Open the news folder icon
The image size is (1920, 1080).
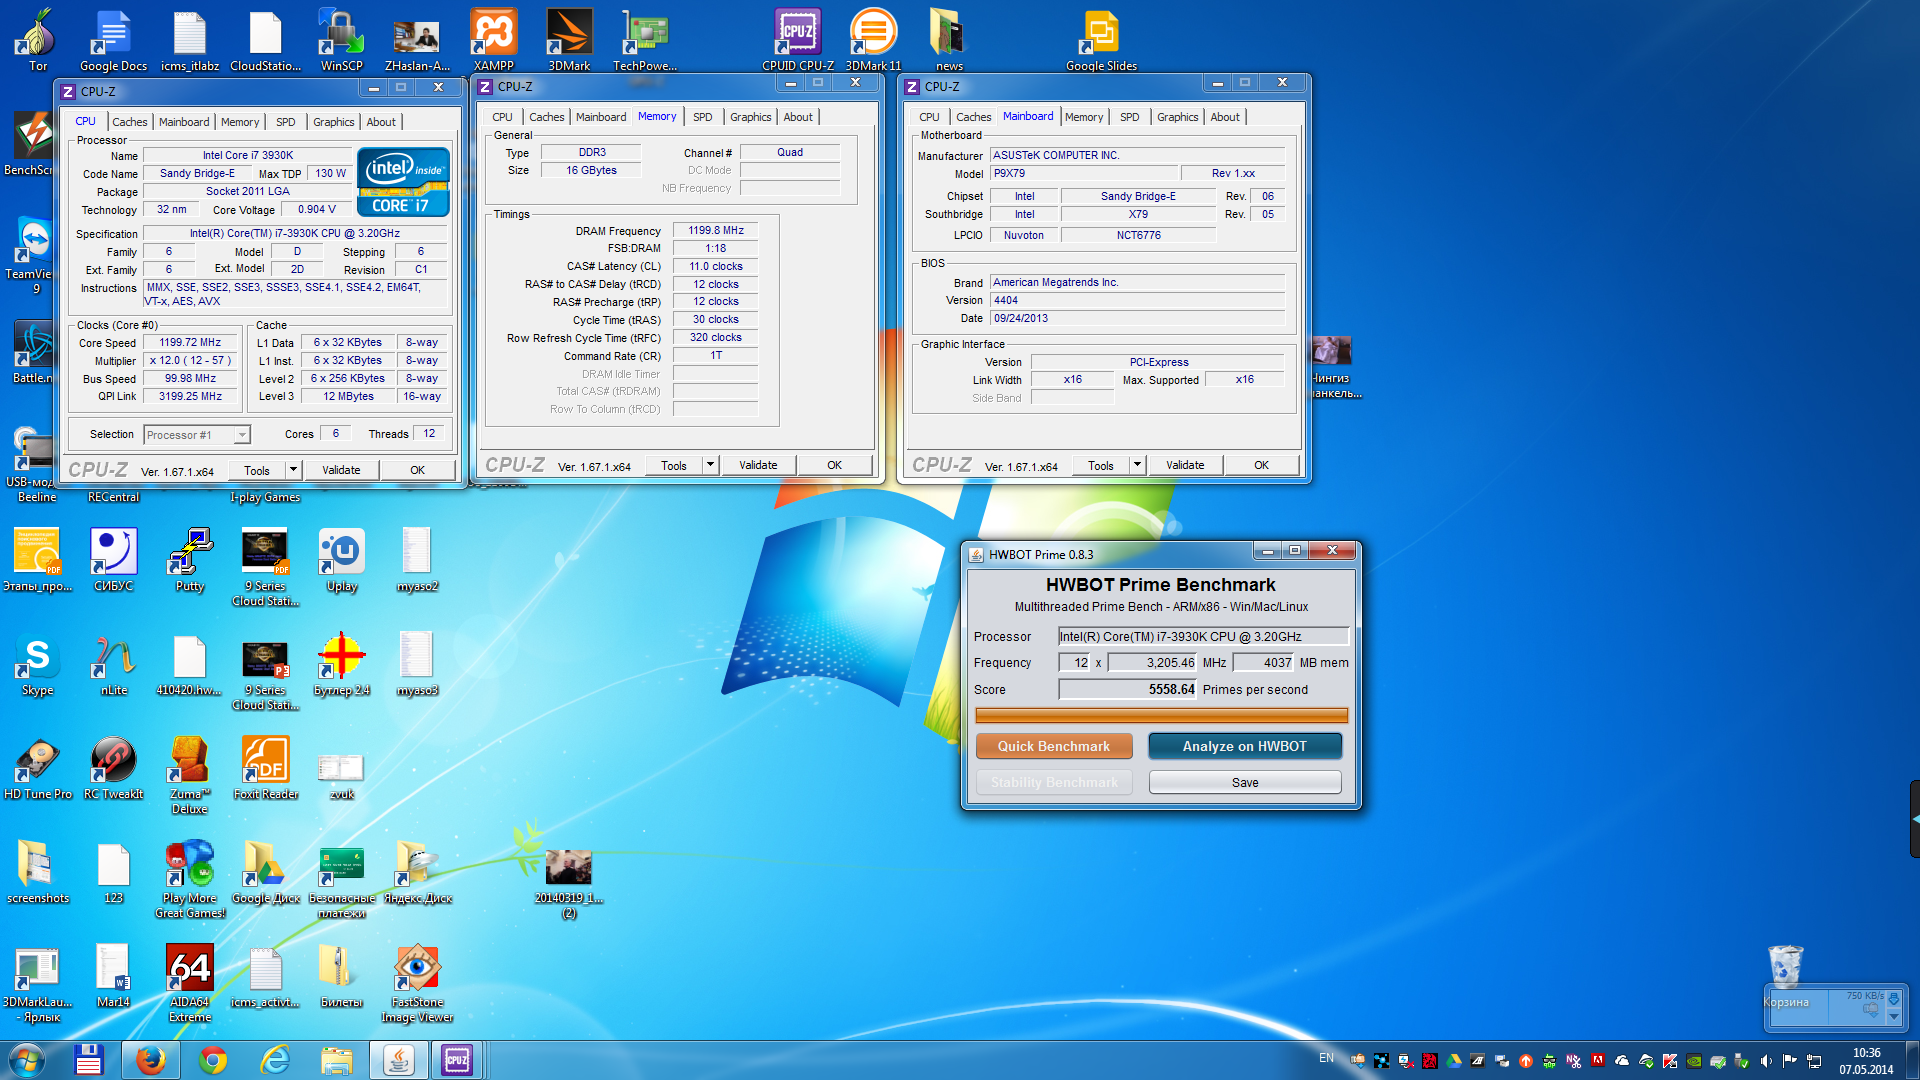949,40
